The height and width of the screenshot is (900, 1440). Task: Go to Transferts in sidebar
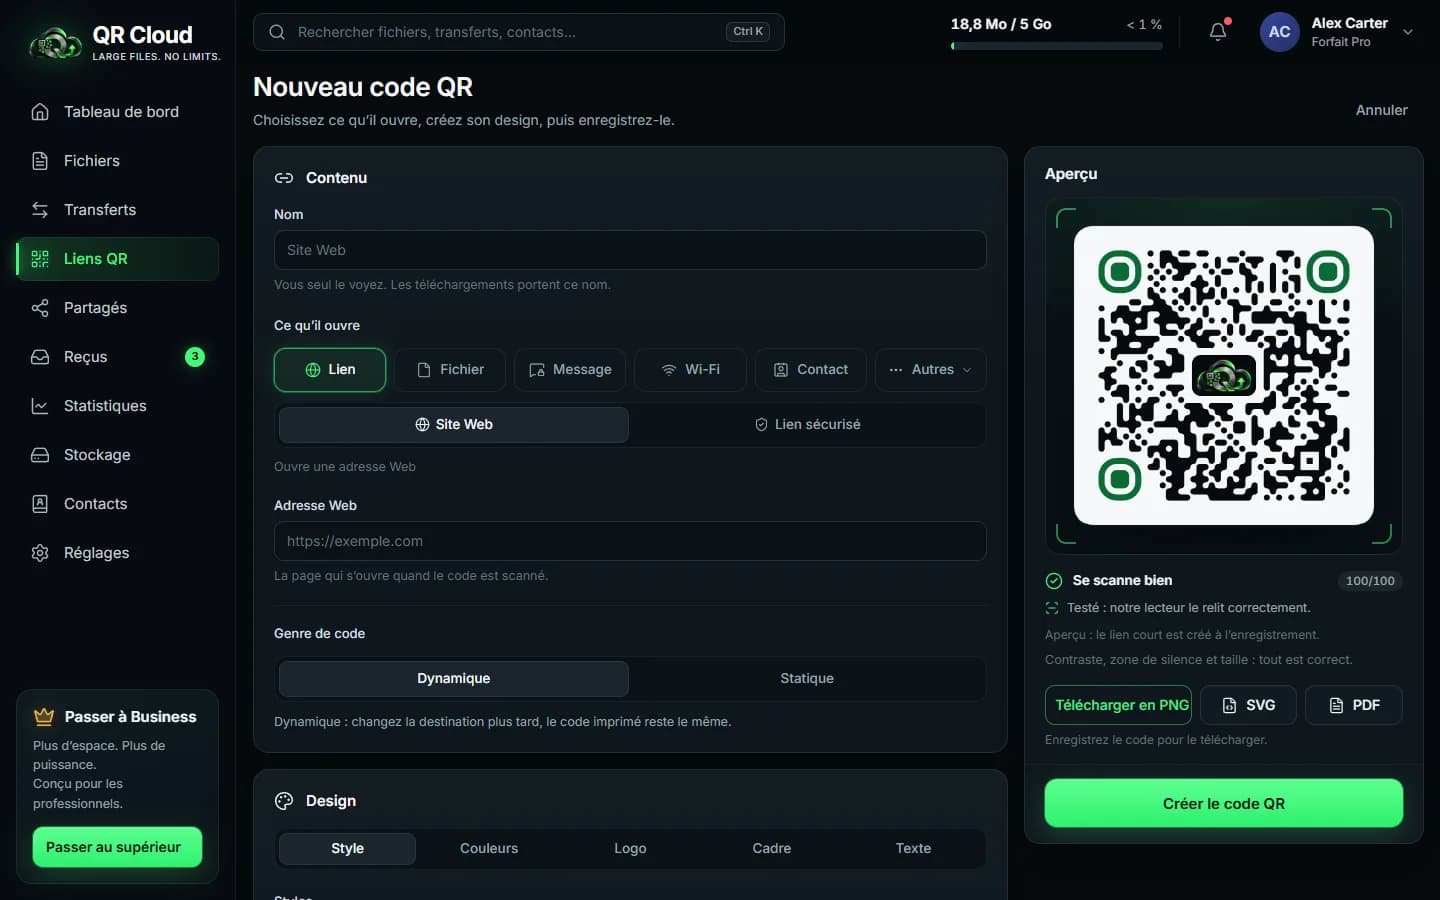pos(117,210)
